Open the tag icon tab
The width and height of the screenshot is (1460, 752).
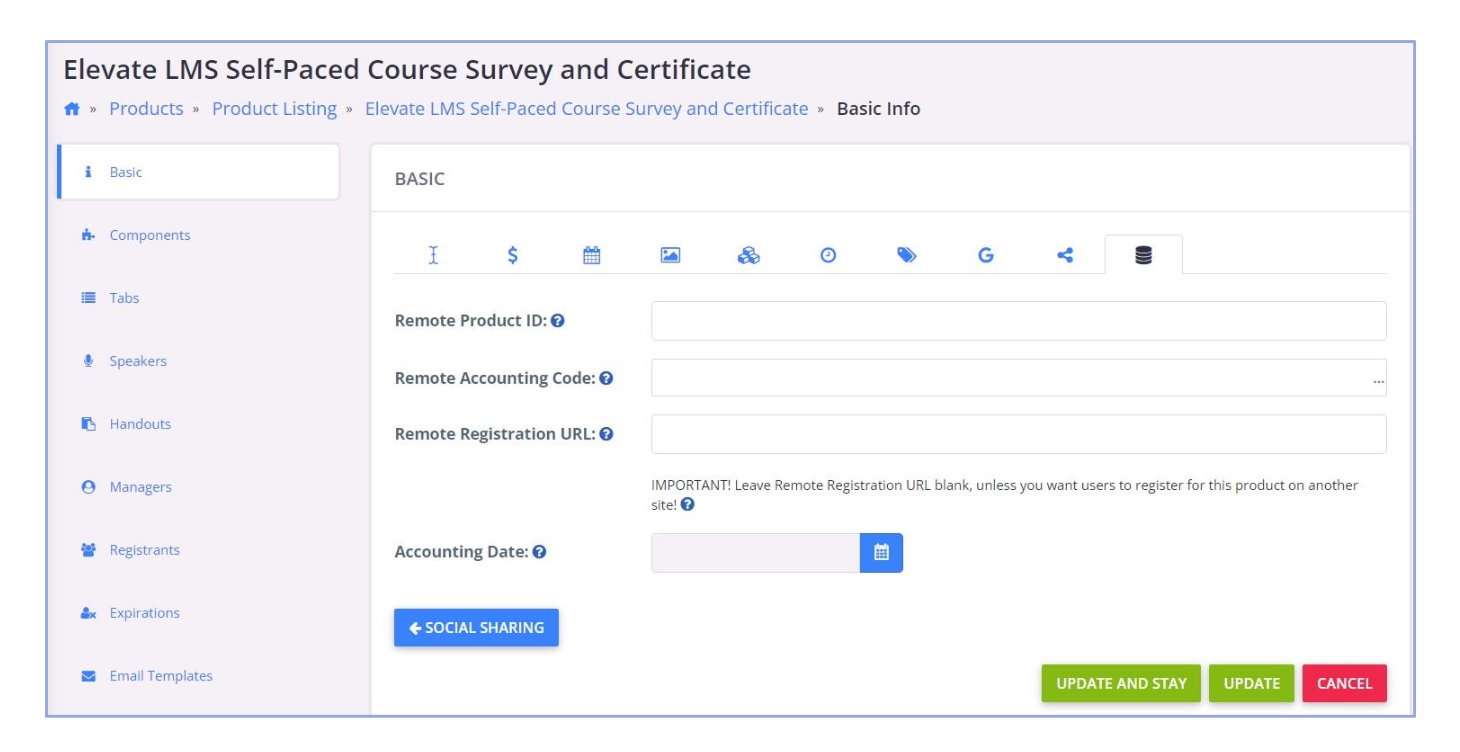907,255
